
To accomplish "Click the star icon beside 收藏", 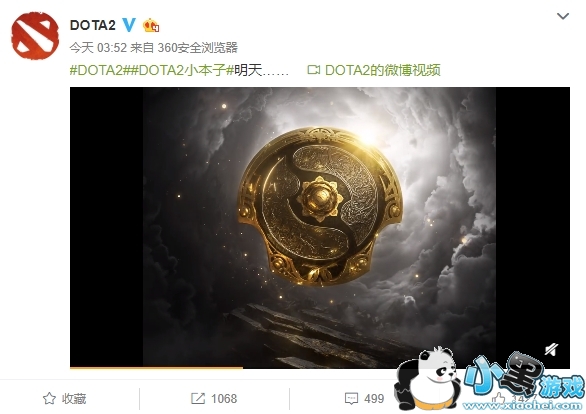I will point(49,398).
